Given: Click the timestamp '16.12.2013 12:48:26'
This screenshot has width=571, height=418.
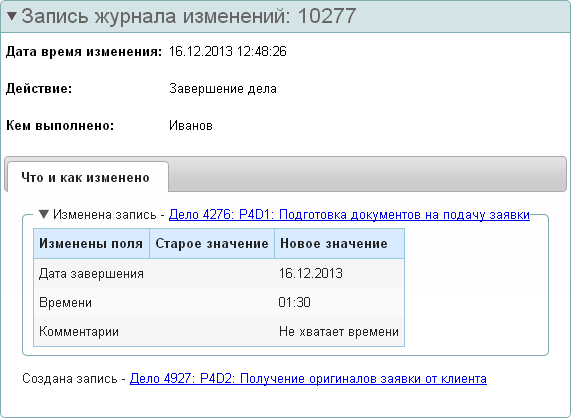Looking at the screenshot, I should click(228, 51).
